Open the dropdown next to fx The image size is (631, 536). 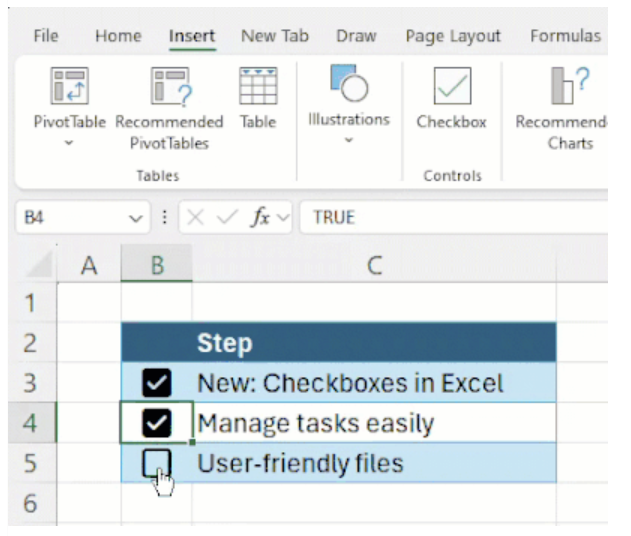click(283, 218)
